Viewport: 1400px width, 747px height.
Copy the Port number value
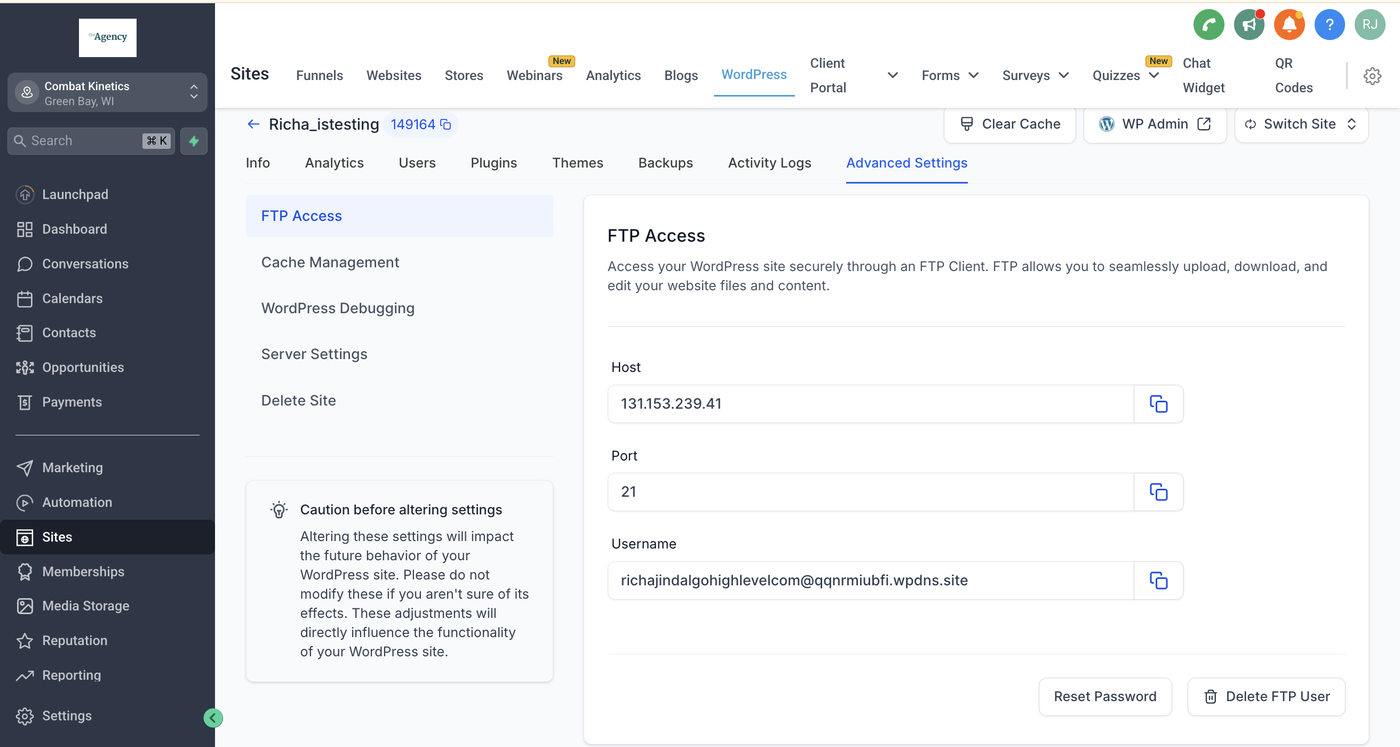[1158, 492]
